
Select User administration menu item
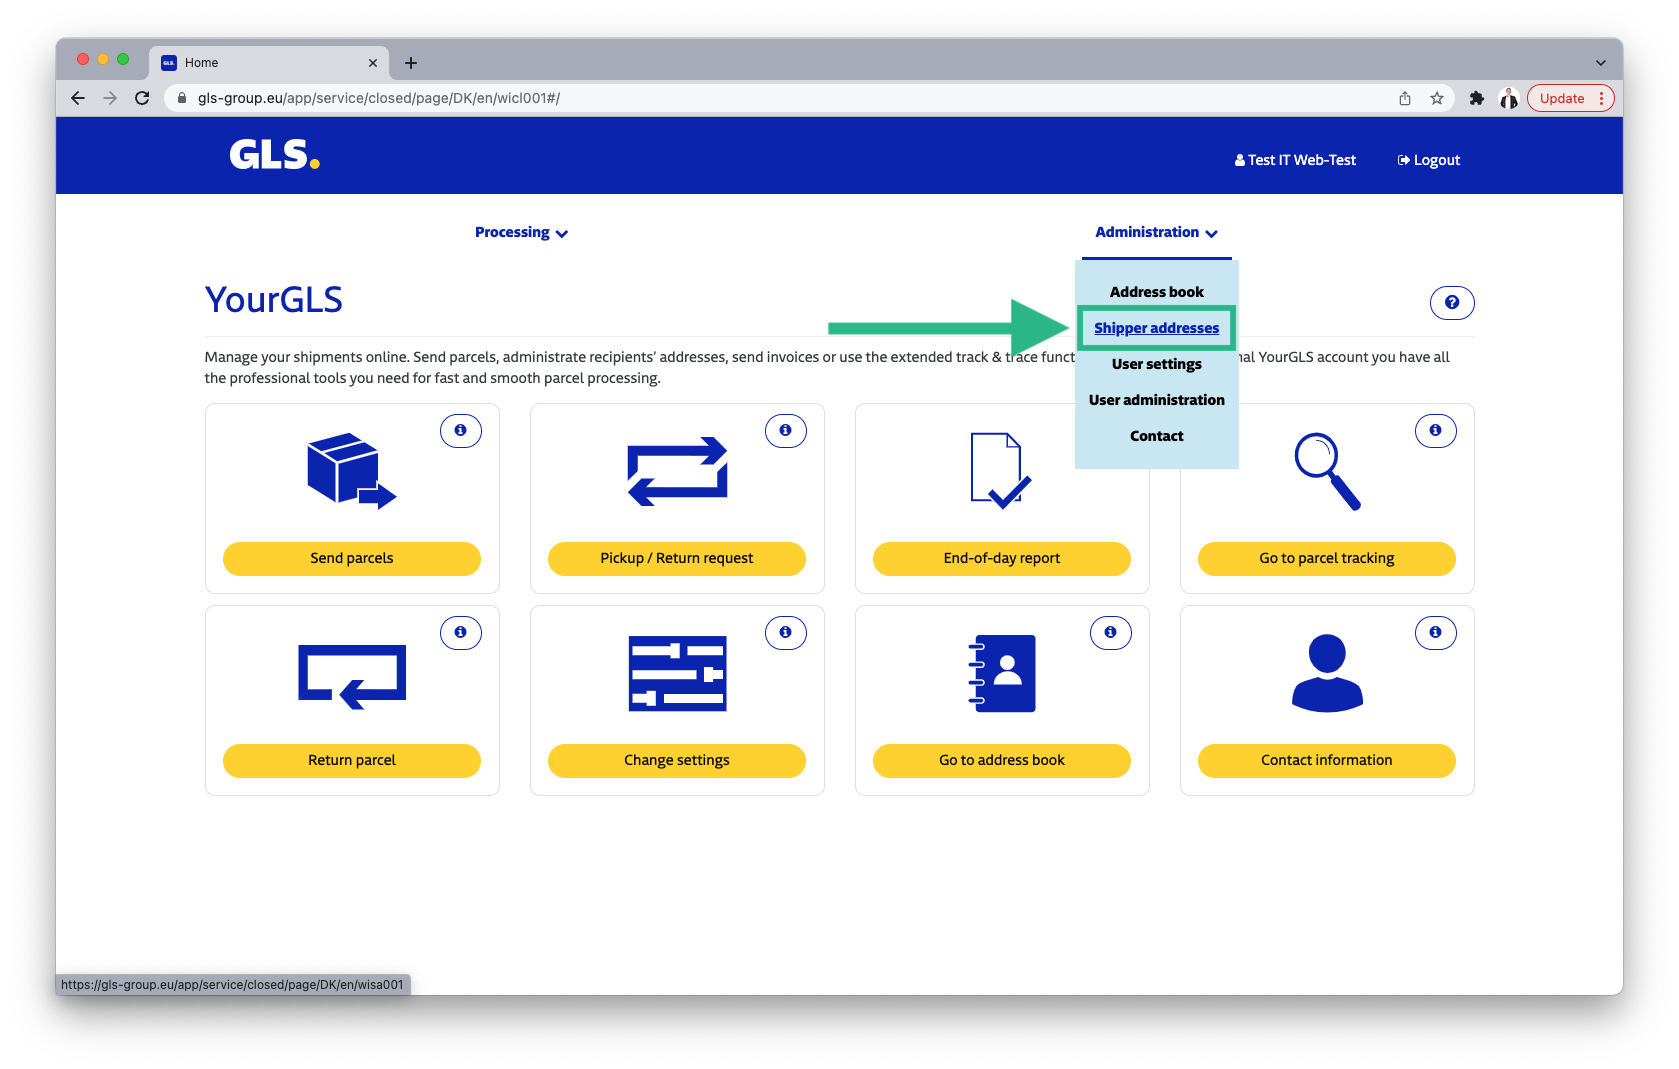click(1156, 400)
